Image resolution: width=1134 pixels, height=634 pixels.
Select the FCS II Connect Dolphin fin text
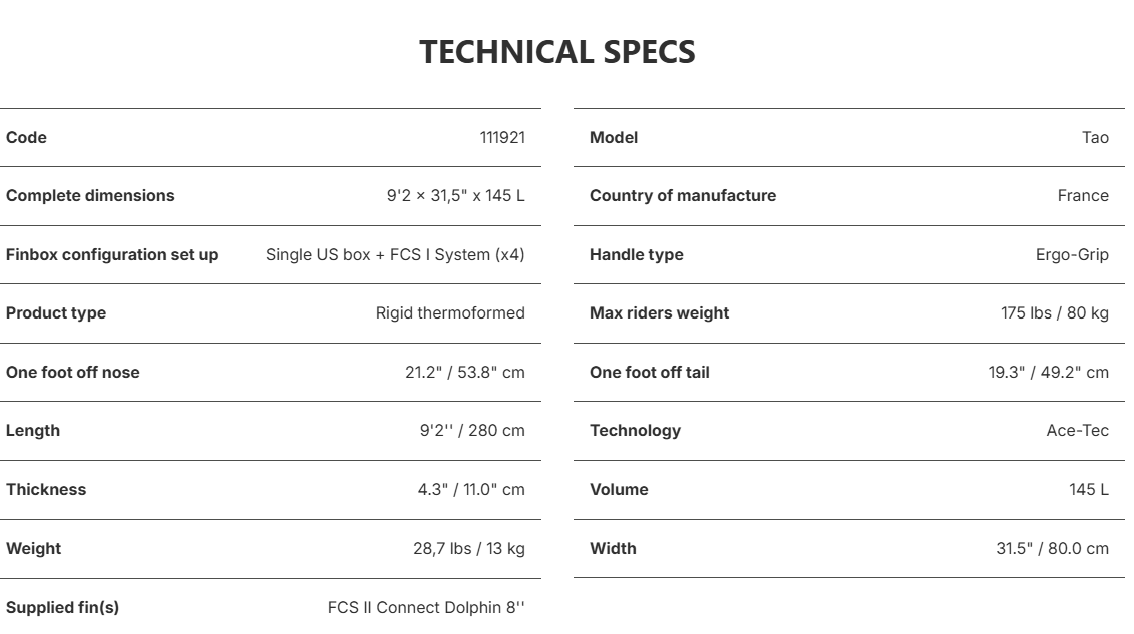click(426, 607)
